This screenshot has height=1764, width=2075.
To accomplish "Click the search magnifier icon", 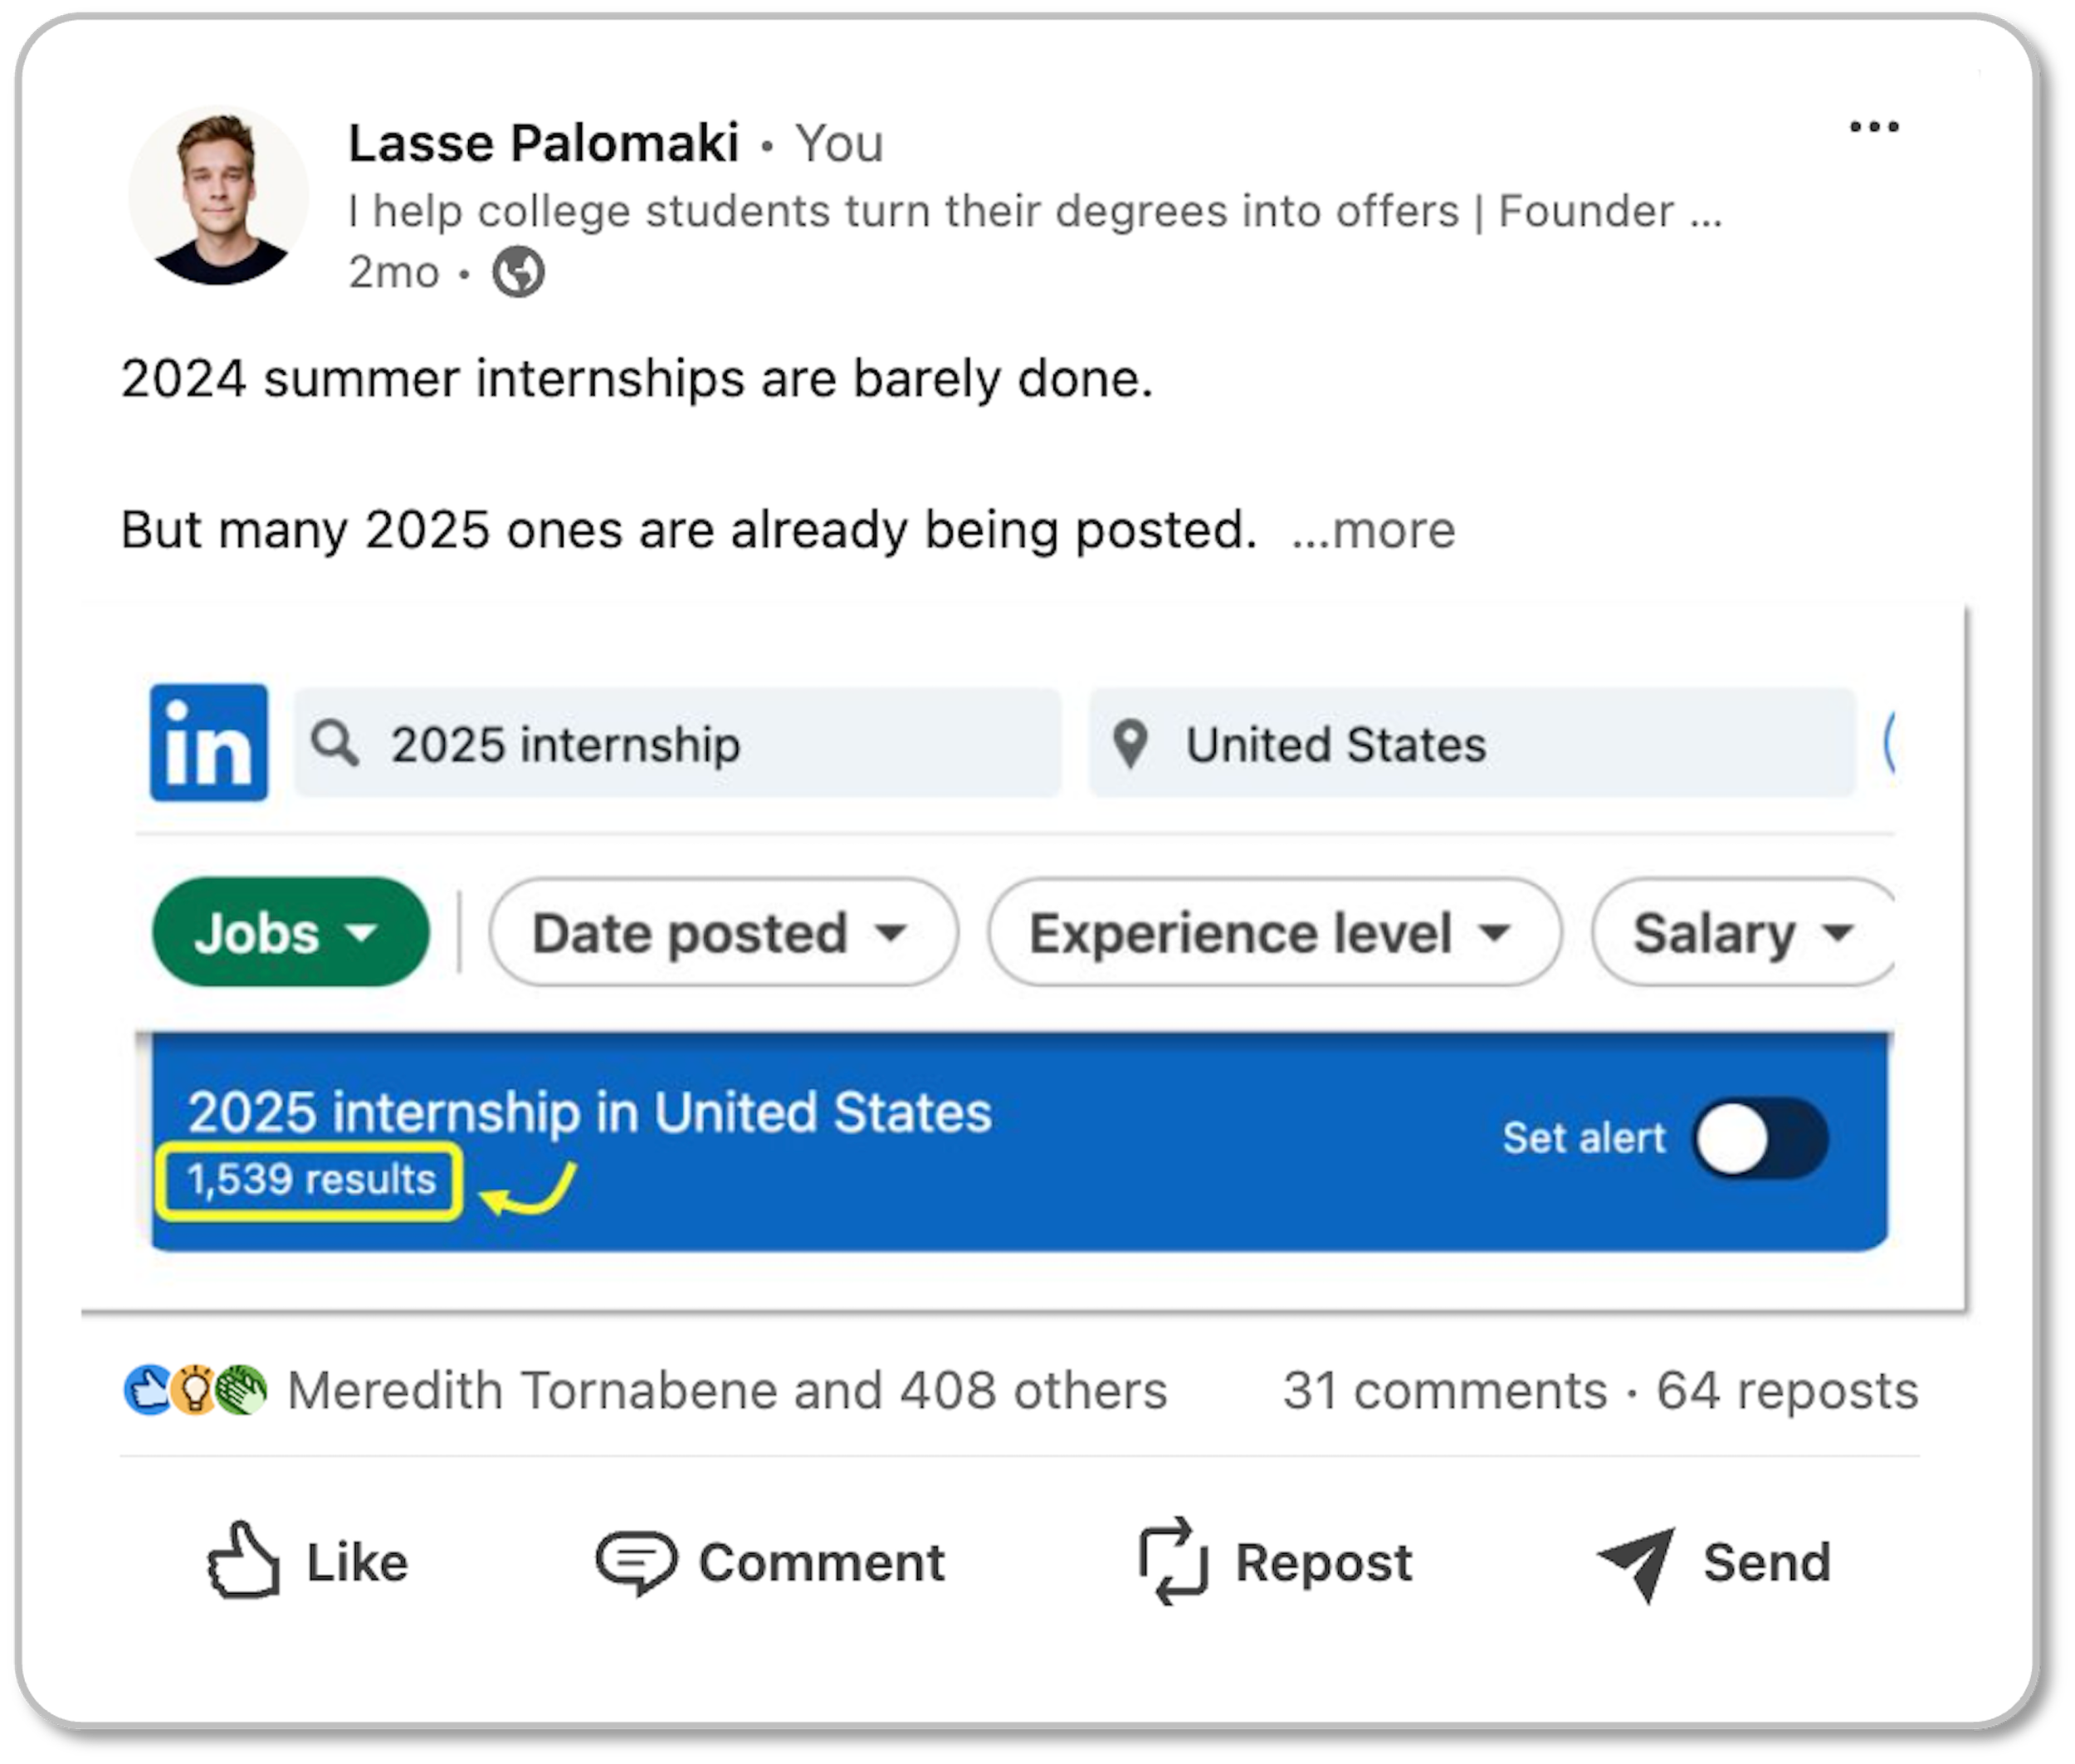I will pos(334,744).
